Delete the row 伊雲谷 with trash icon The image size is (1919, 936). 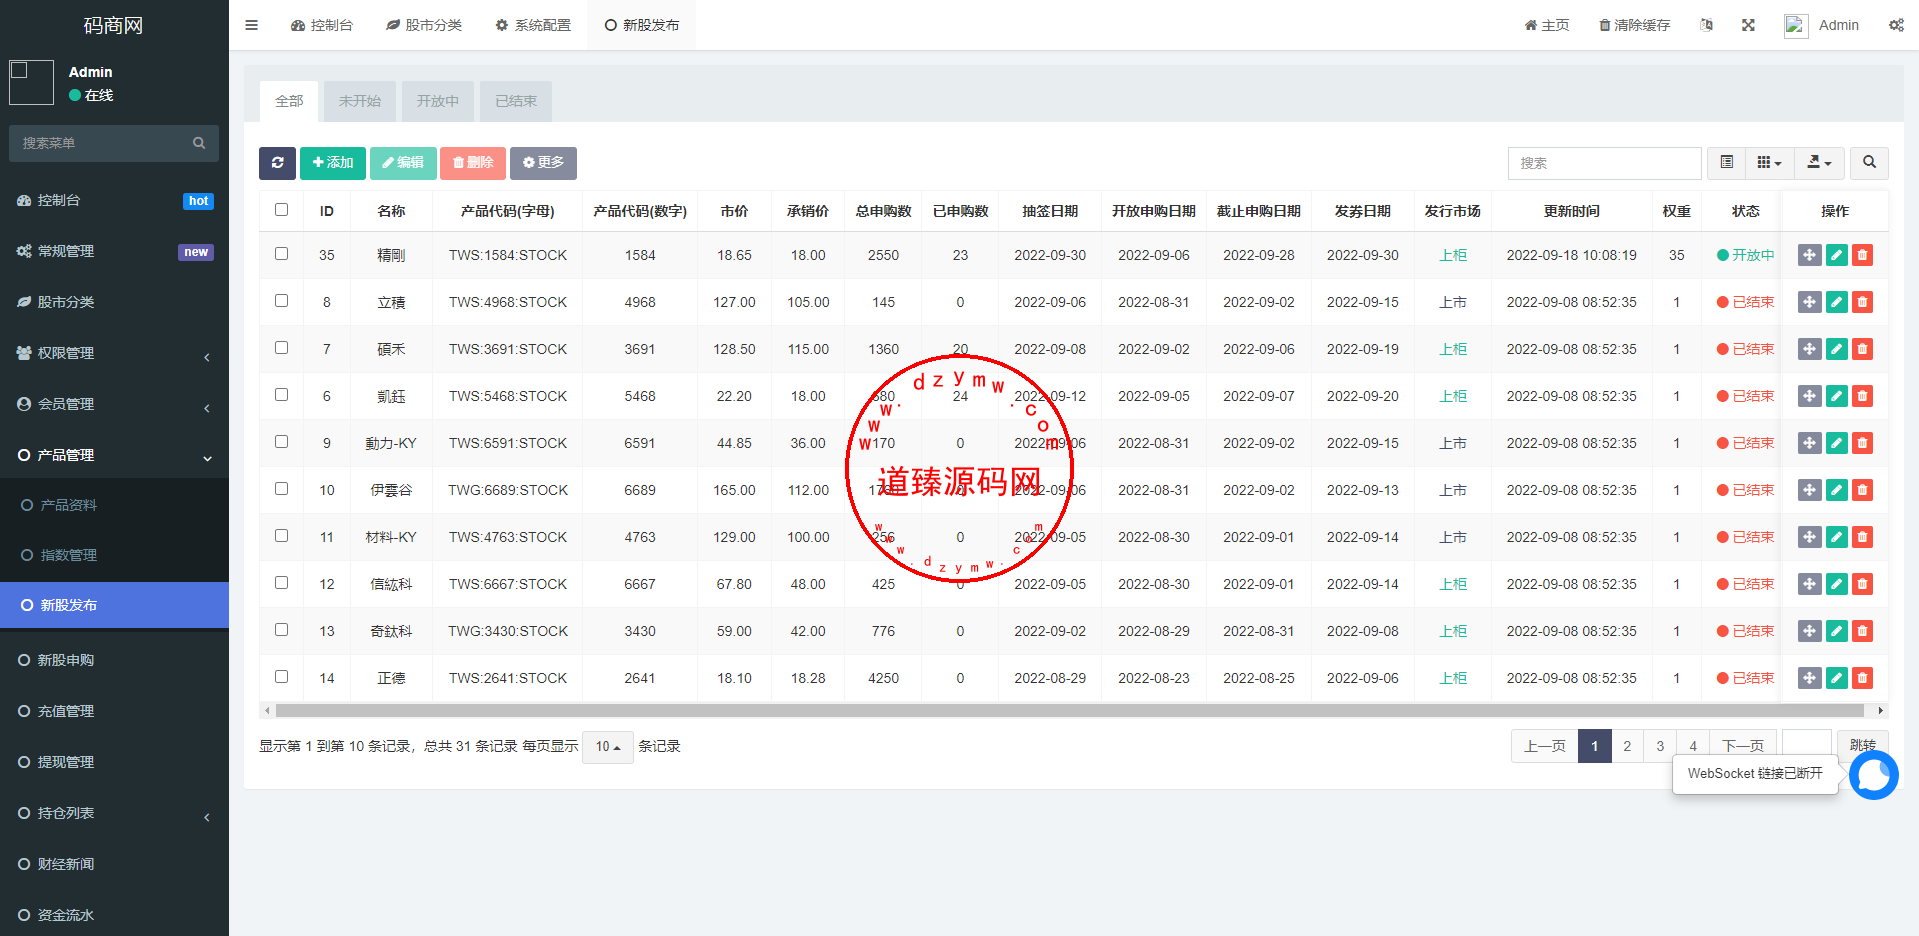1862,490
